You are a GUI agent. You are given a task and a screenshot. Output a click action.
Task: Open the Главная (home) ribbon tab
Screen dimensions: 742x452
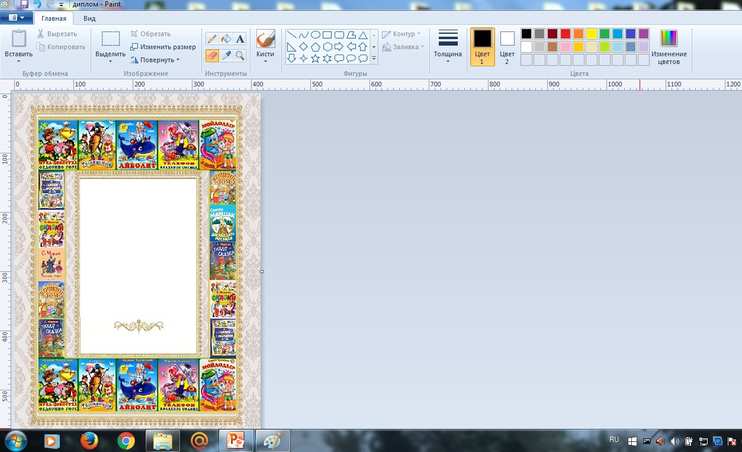(x=54, y=19)
